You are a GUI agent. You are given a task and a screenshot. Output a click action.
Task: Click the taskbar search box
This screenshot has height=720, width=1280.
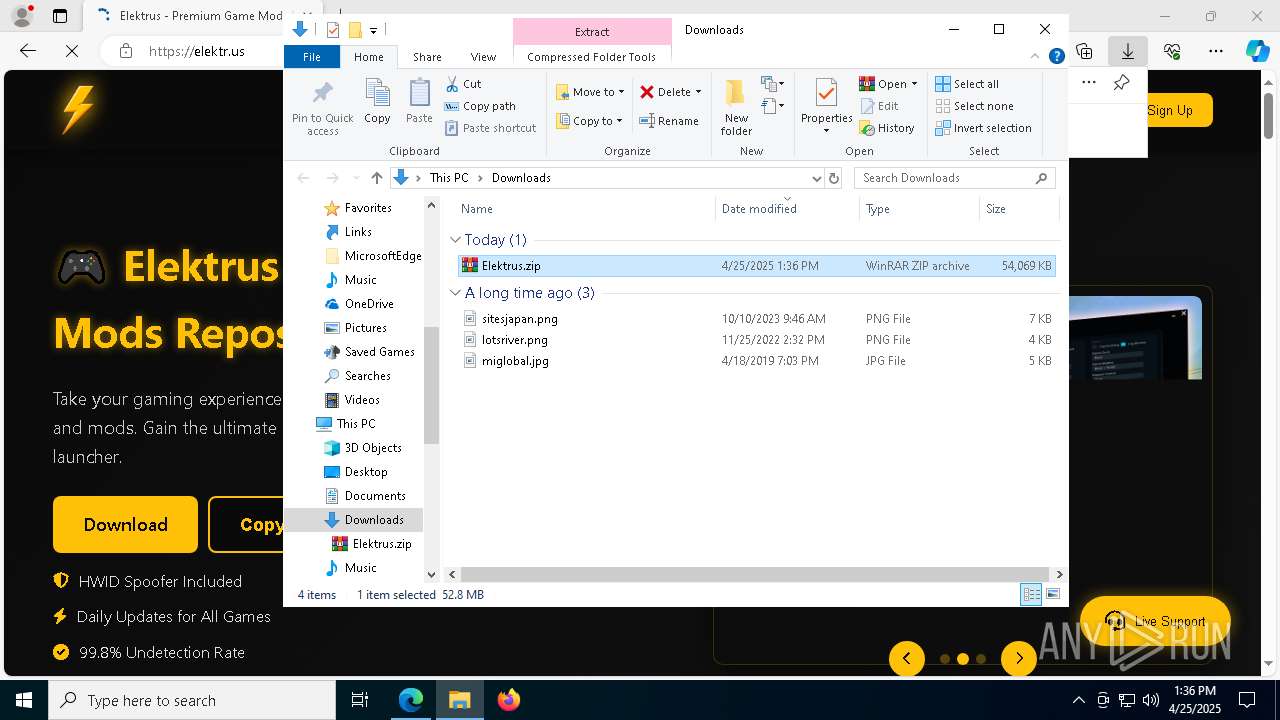click(192, 700)
